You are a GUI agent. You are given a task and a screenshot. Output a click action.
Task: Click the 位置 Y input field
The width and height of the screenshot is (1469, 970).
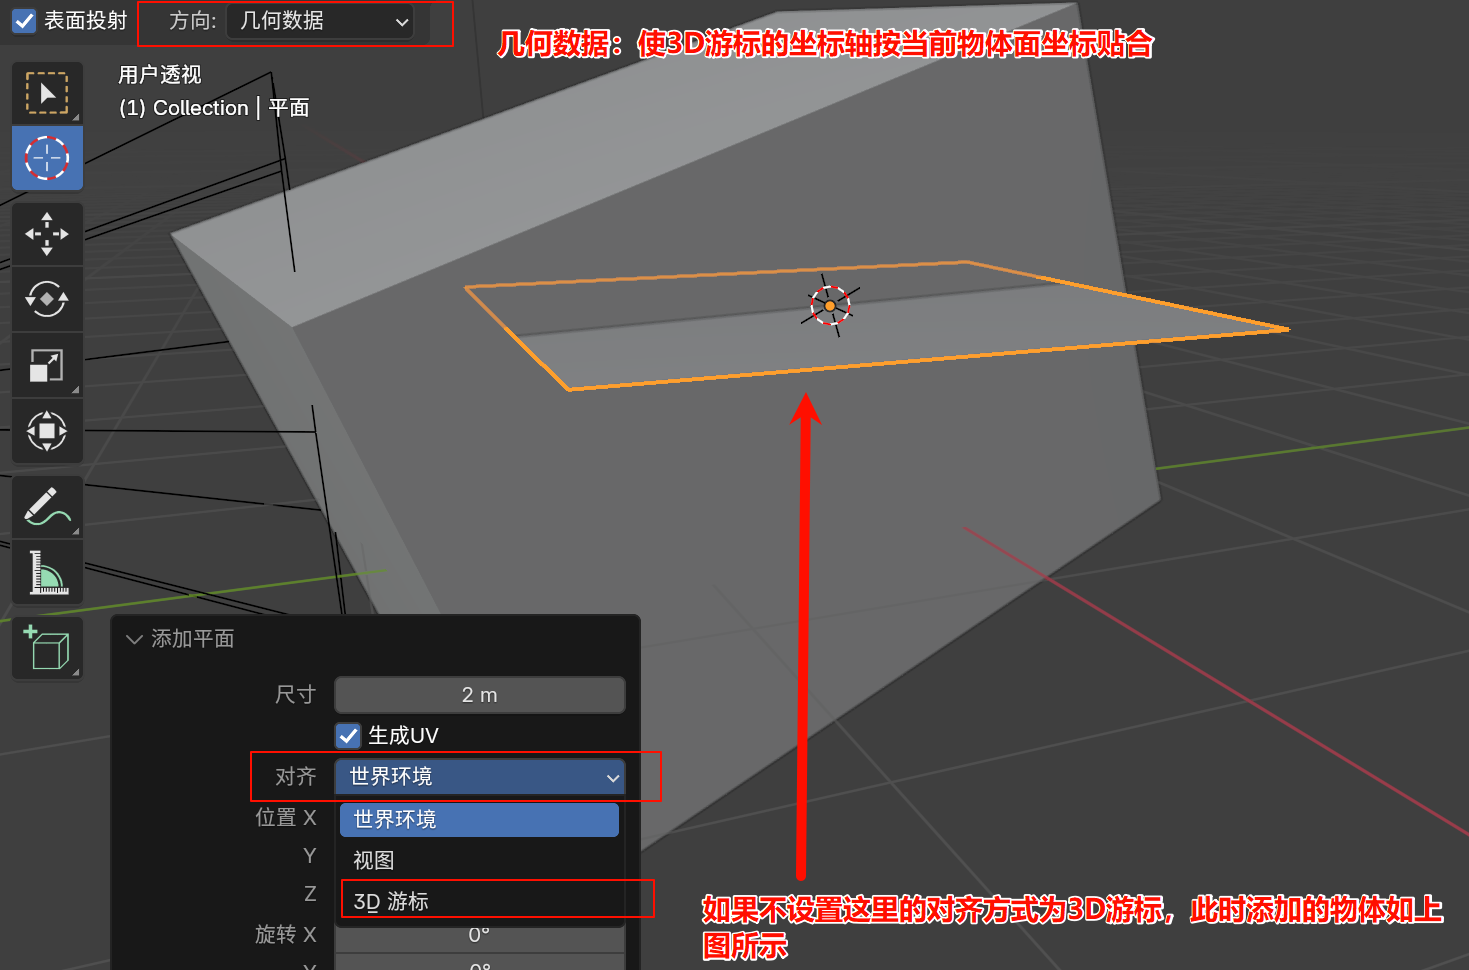[x=479, y=855]
